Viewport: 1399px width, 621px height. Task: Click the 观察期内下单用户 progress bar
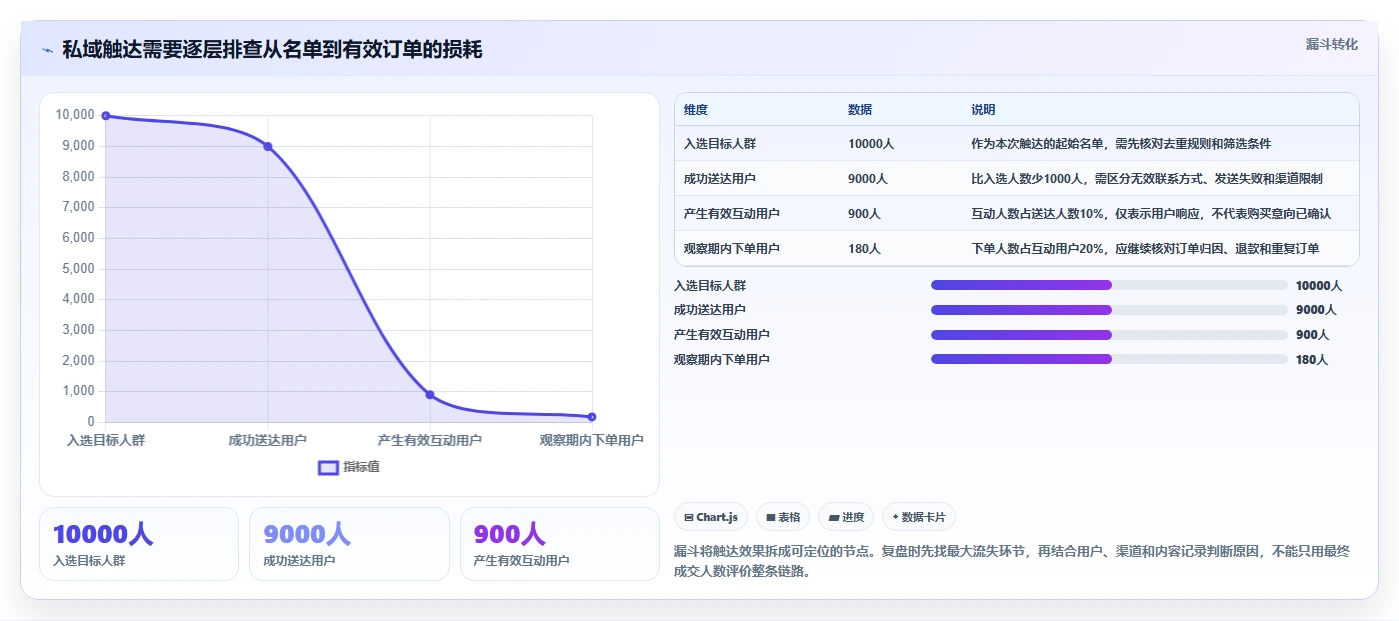pos(1109,359)
